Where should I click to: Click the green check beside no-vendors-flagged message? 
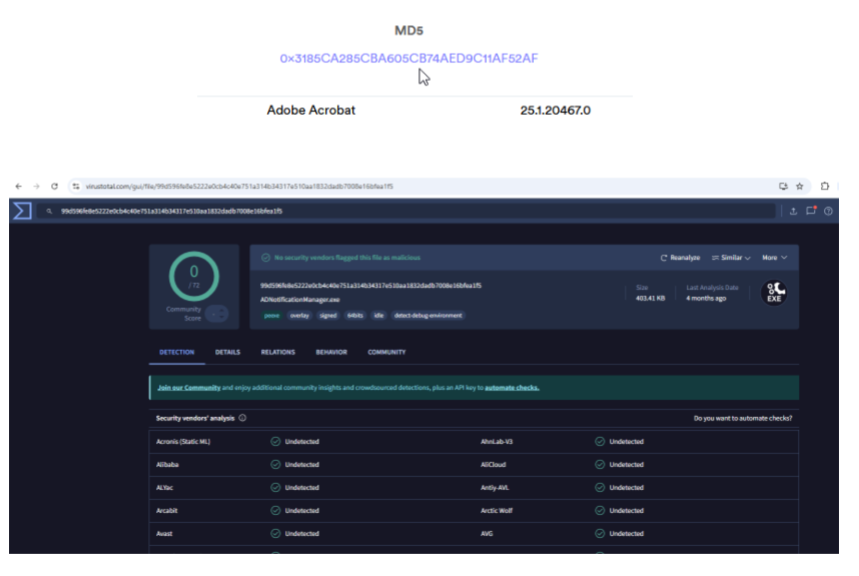[x=266, y=258]
